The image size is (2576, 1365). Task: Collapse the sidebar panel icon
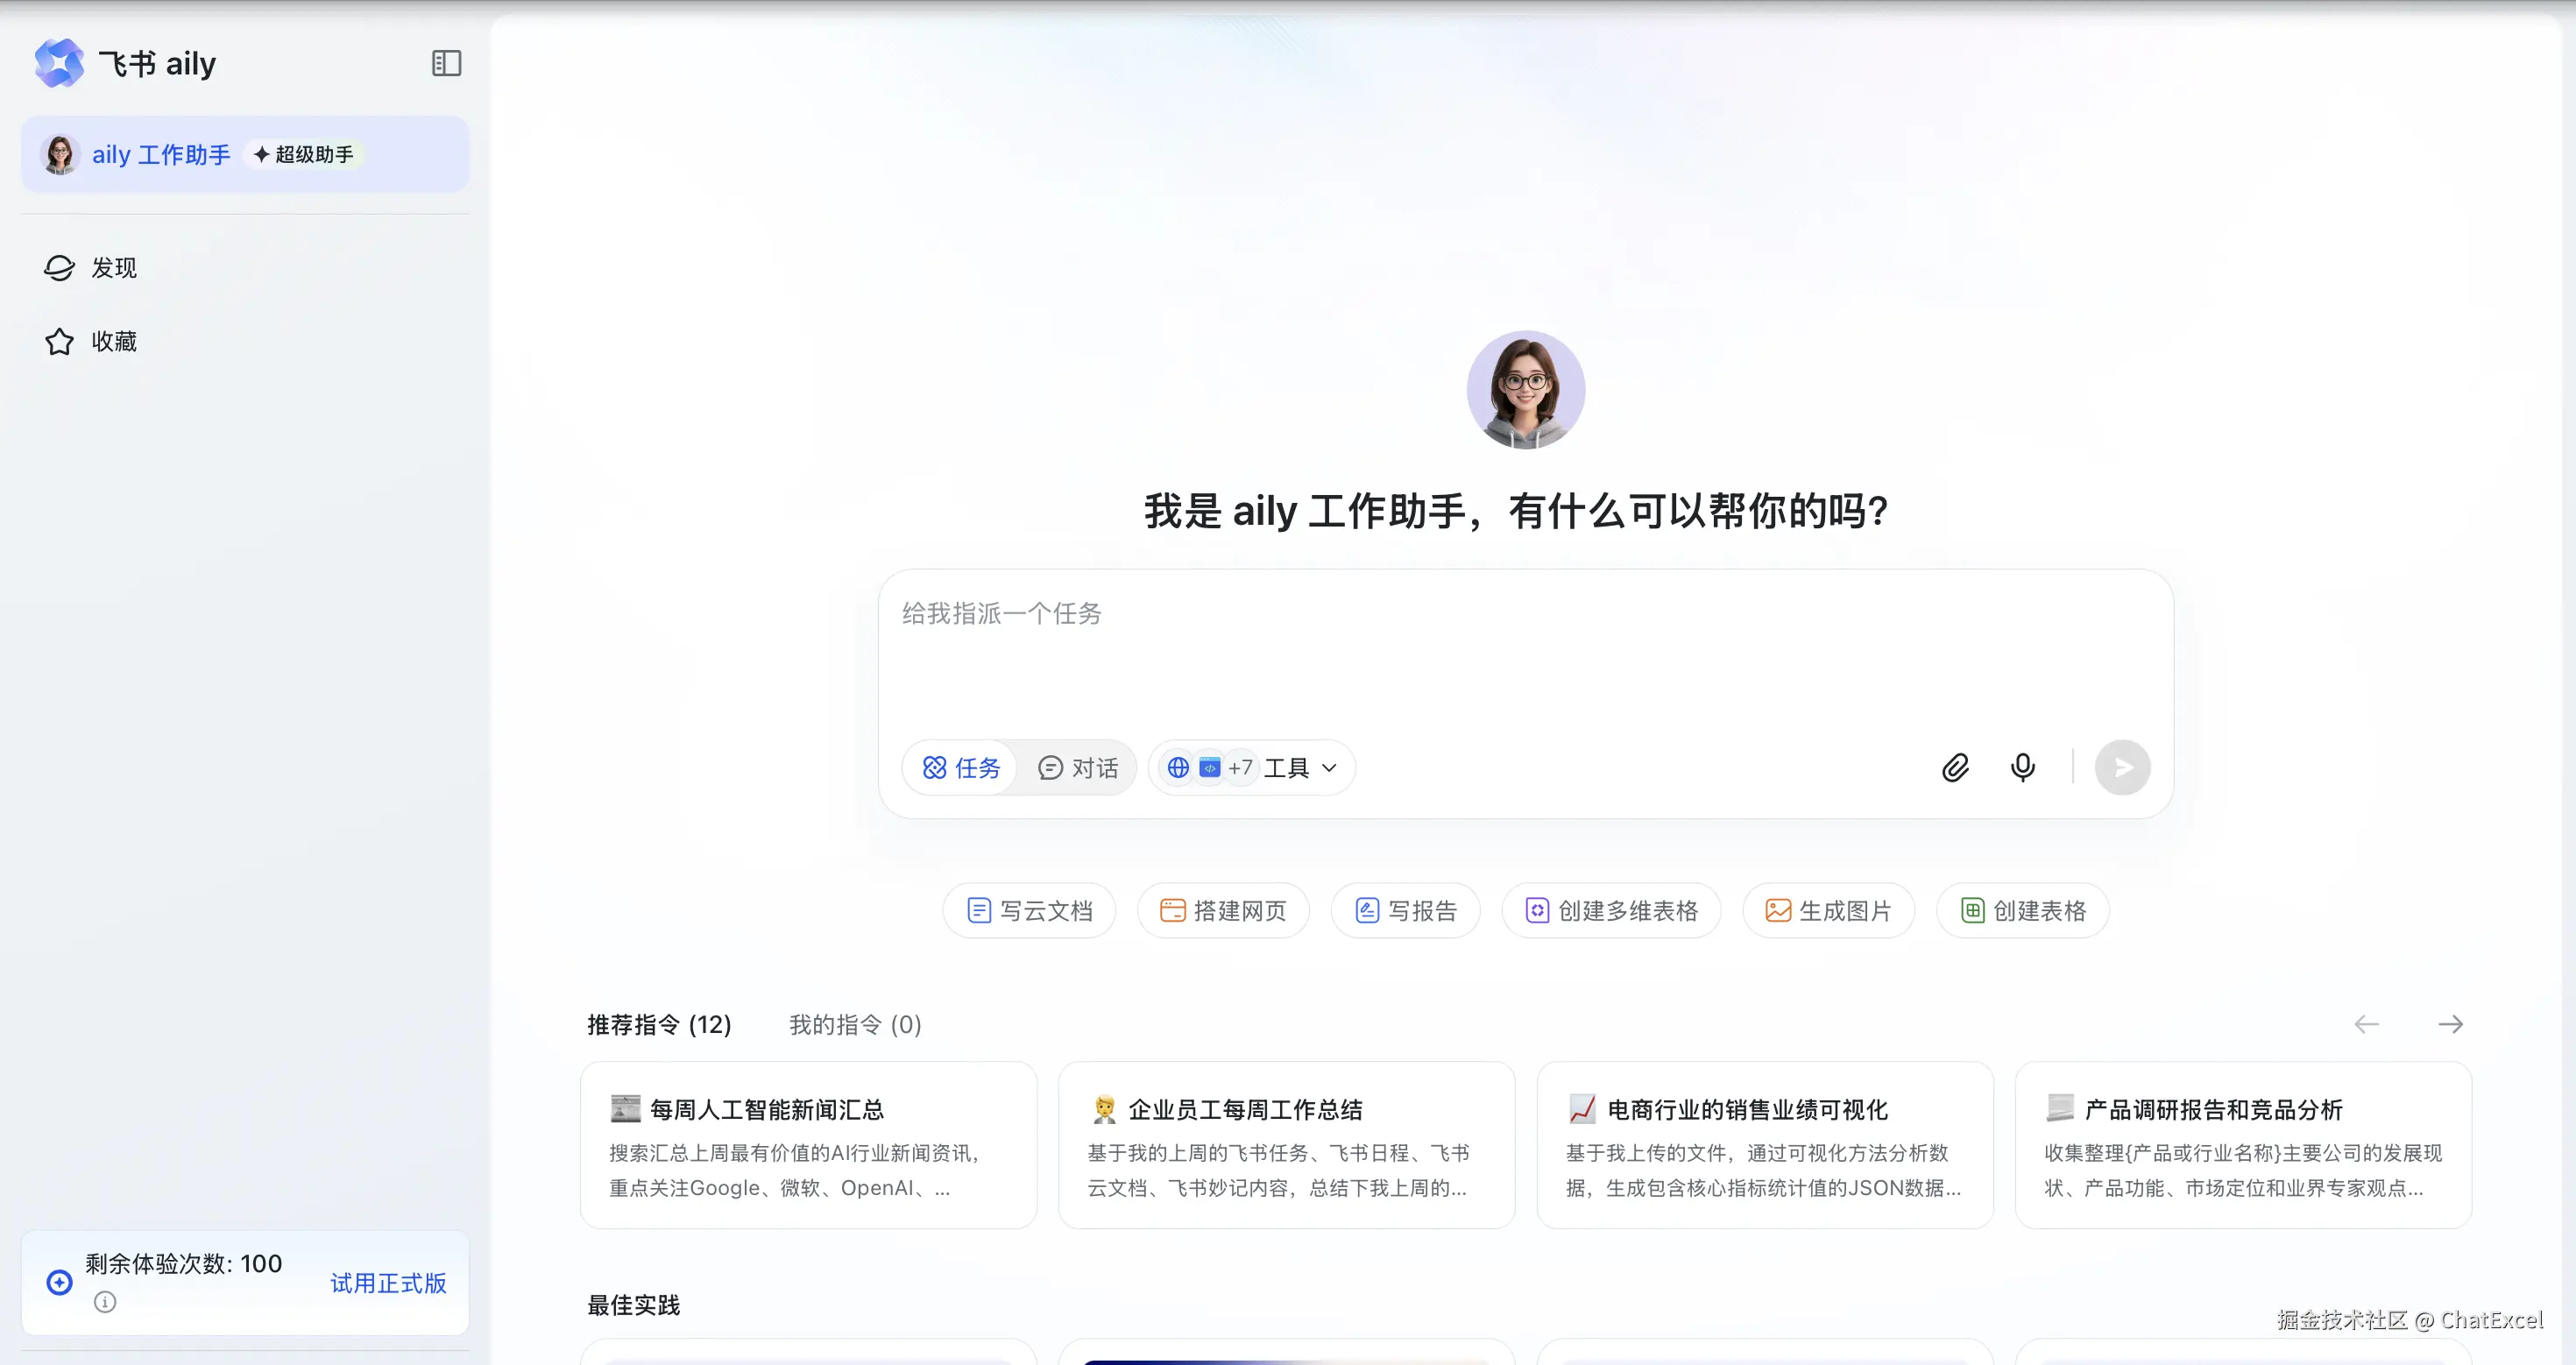[446, 63]
